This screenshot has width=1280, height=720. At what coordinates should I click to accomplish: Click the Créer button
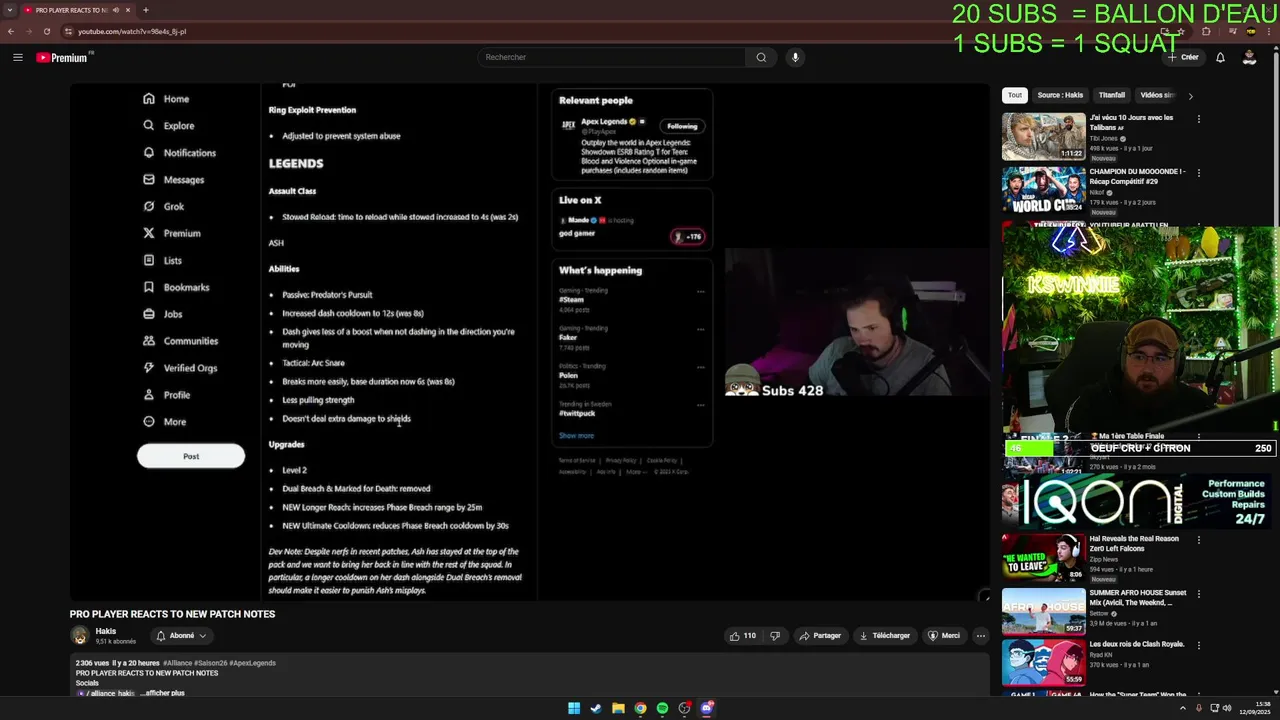[x=1183, y=57]
